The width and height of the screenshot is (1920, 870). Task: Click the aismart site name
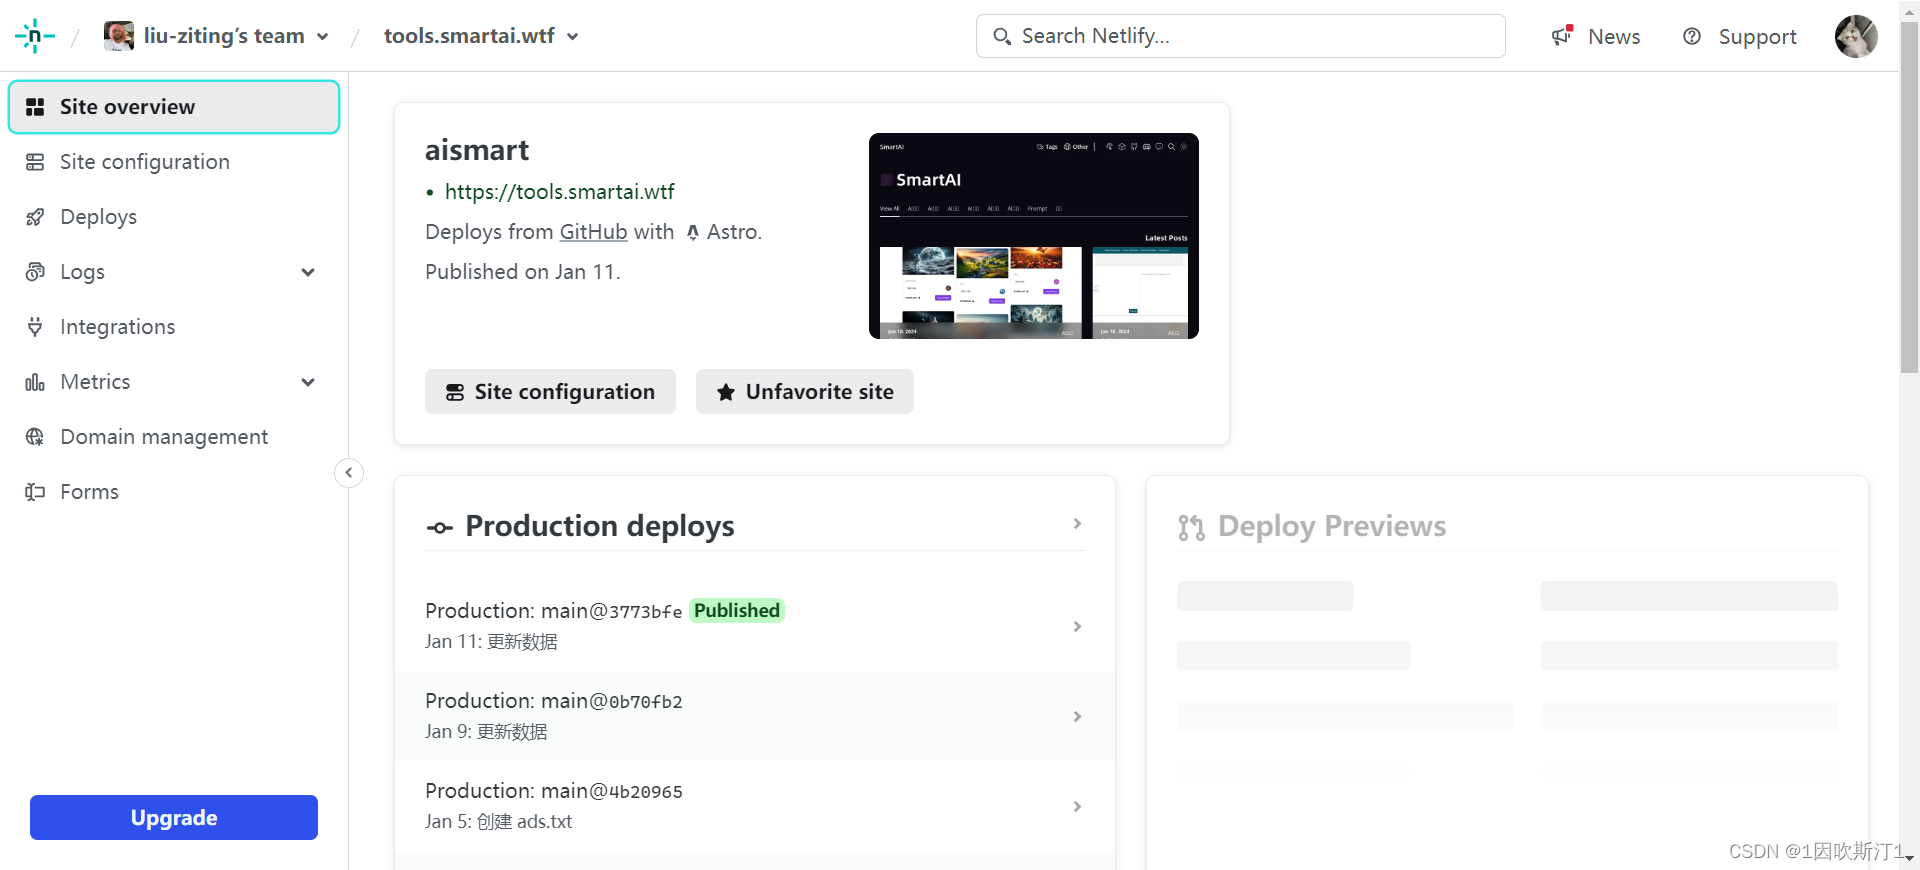(x=477, y=150)
